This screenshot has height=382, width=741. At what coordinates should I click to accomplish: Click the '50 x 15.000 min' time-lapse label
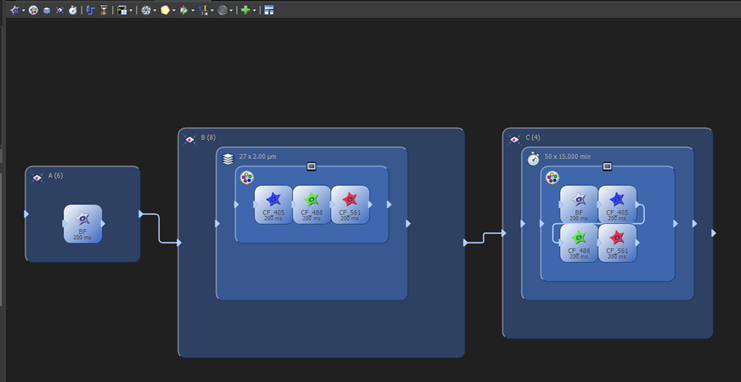coord(568,156)
